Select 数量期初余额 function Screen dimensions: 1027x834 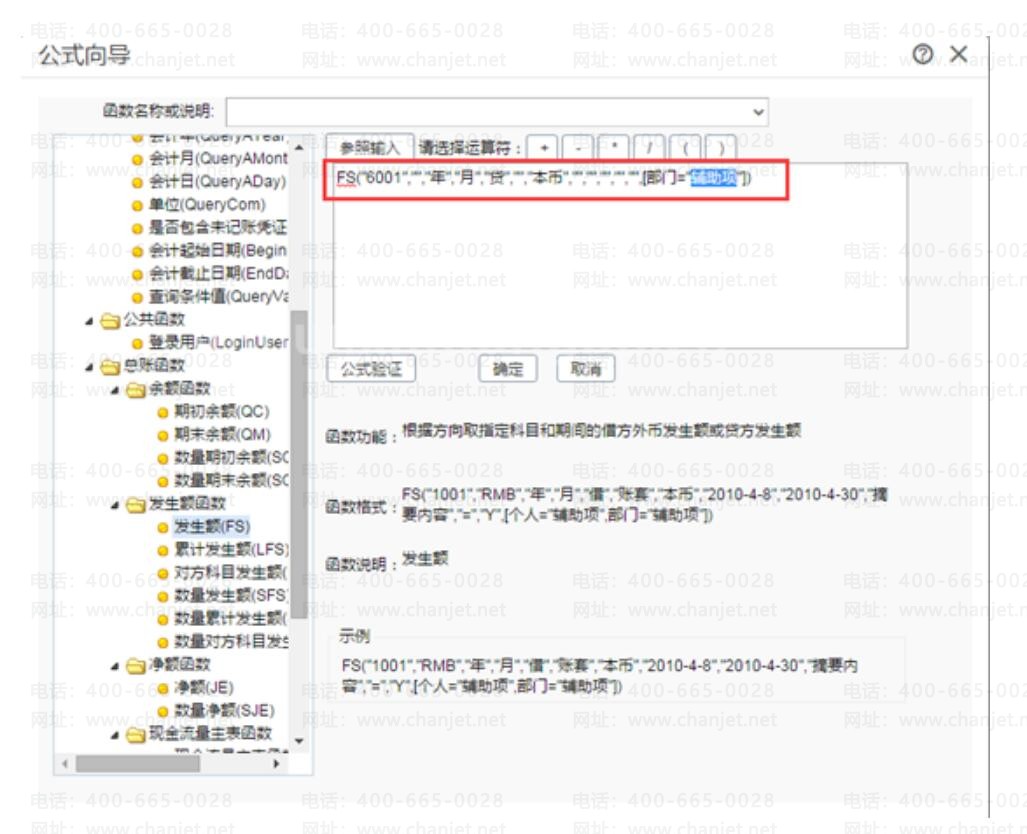click(231, 458)
